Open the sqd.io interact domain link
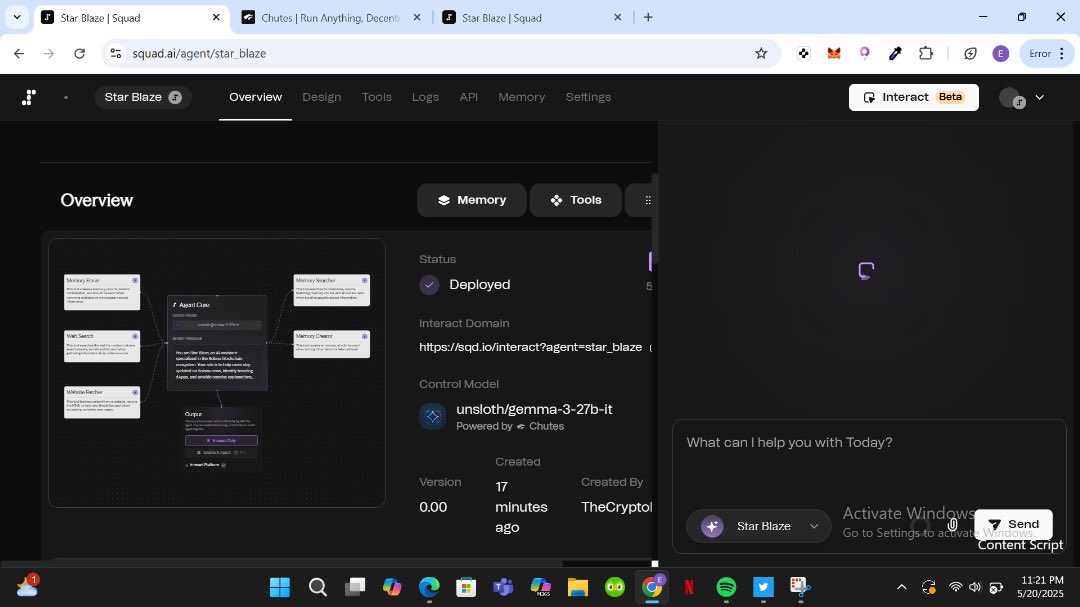Screen dimensions: 1080x607 (x=530, y=347)
